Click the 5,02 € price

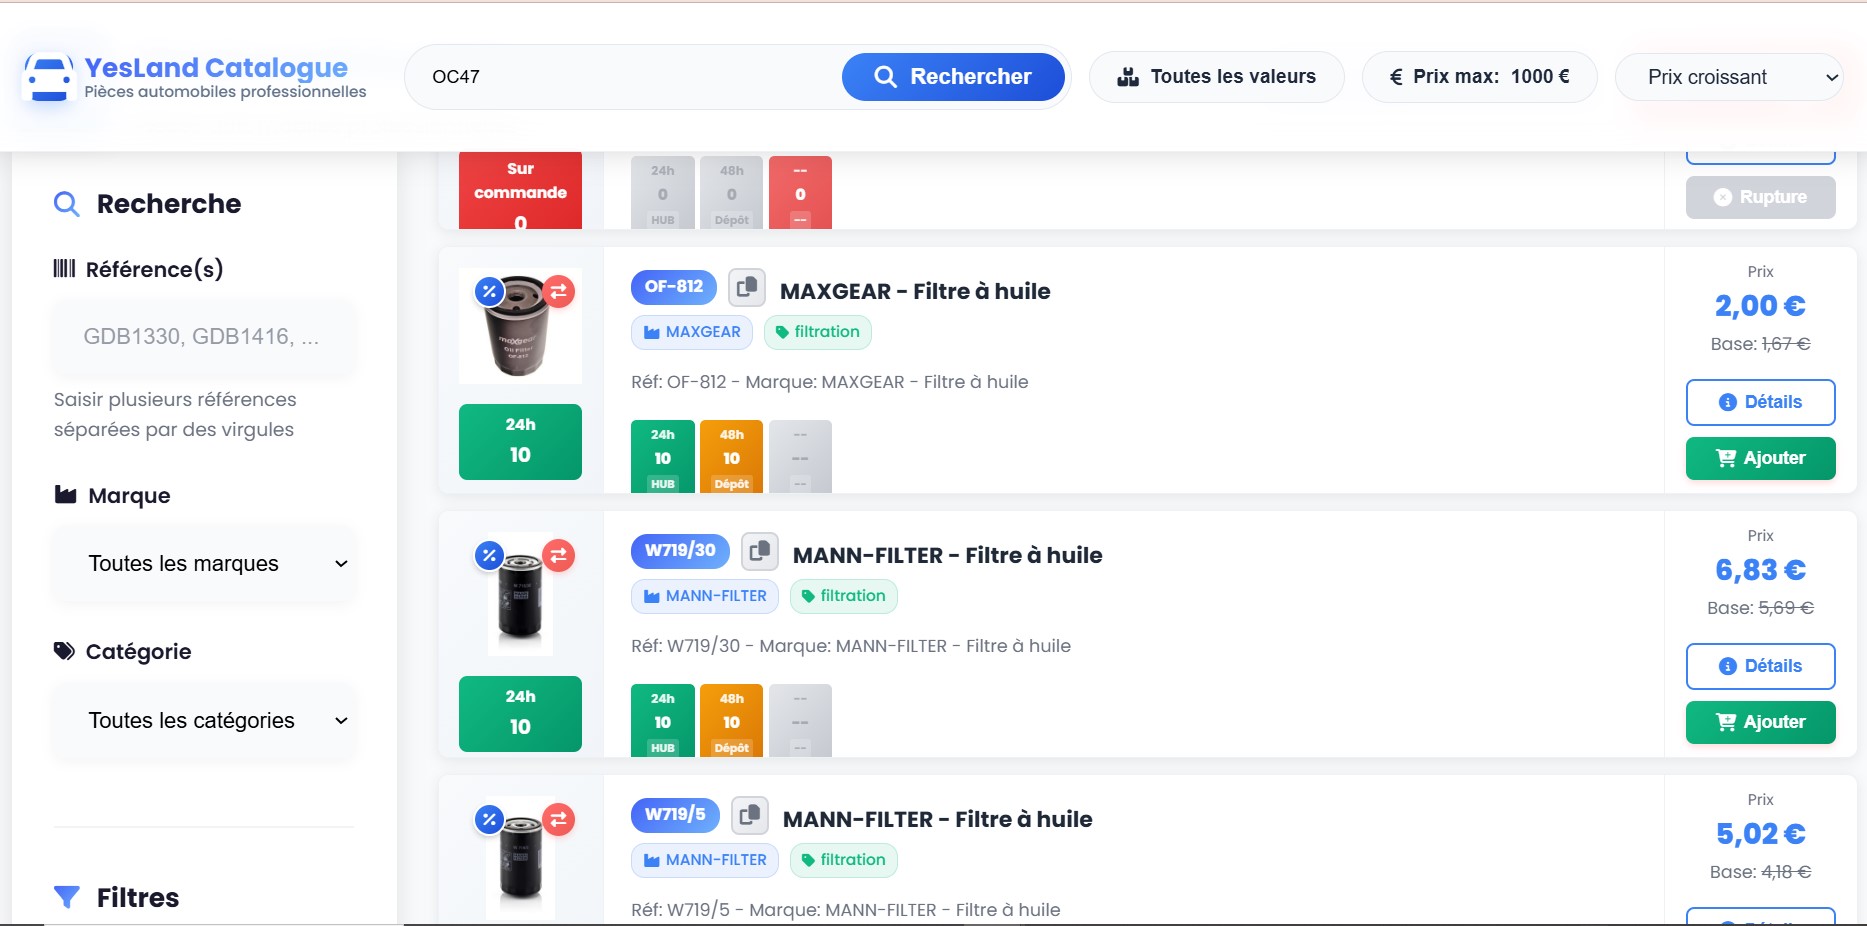[x=1760, y=834]
